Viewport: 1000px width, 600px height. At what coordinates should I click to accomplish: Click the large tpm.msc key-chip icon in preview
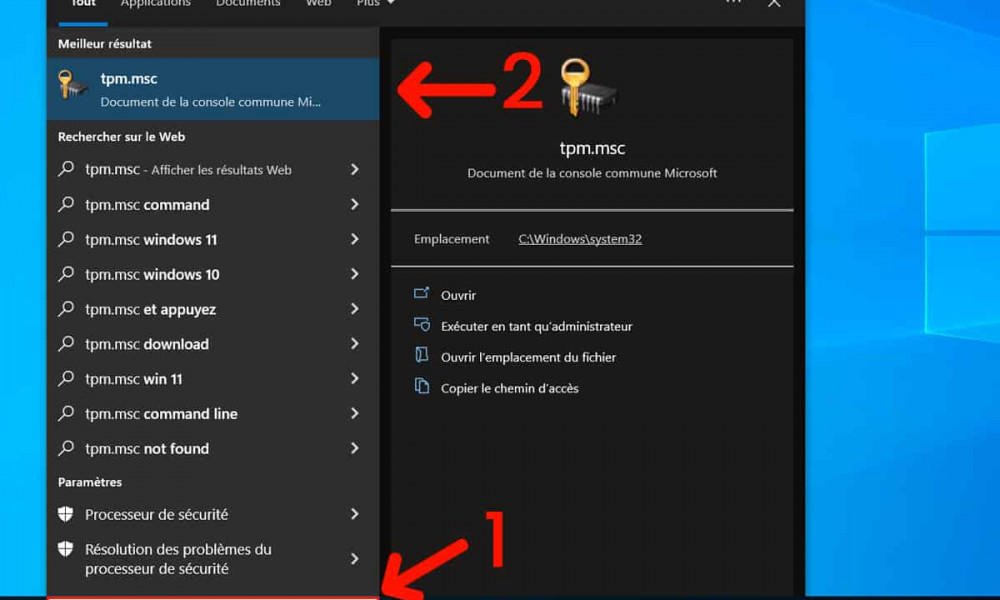click(588, 88)
